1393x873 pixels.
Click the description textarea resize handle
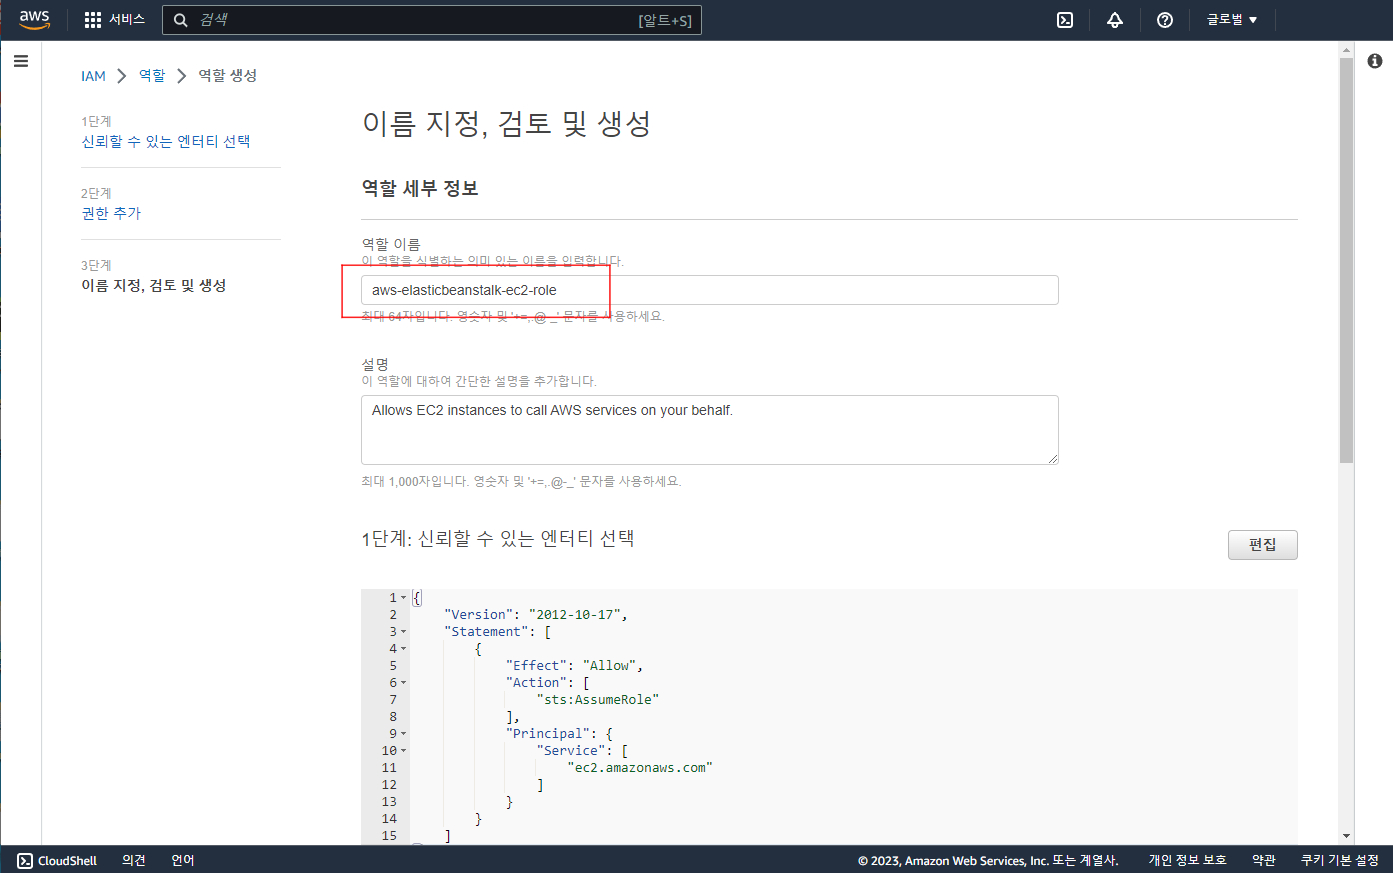(x=1053, y=459)
